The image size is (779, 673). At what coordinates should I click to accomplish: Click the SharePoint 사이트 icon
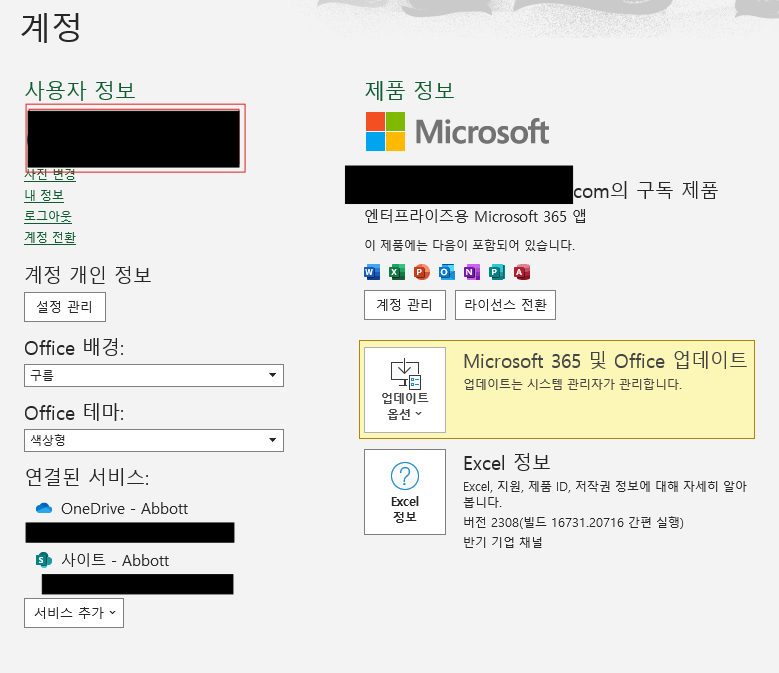(44, 560)
